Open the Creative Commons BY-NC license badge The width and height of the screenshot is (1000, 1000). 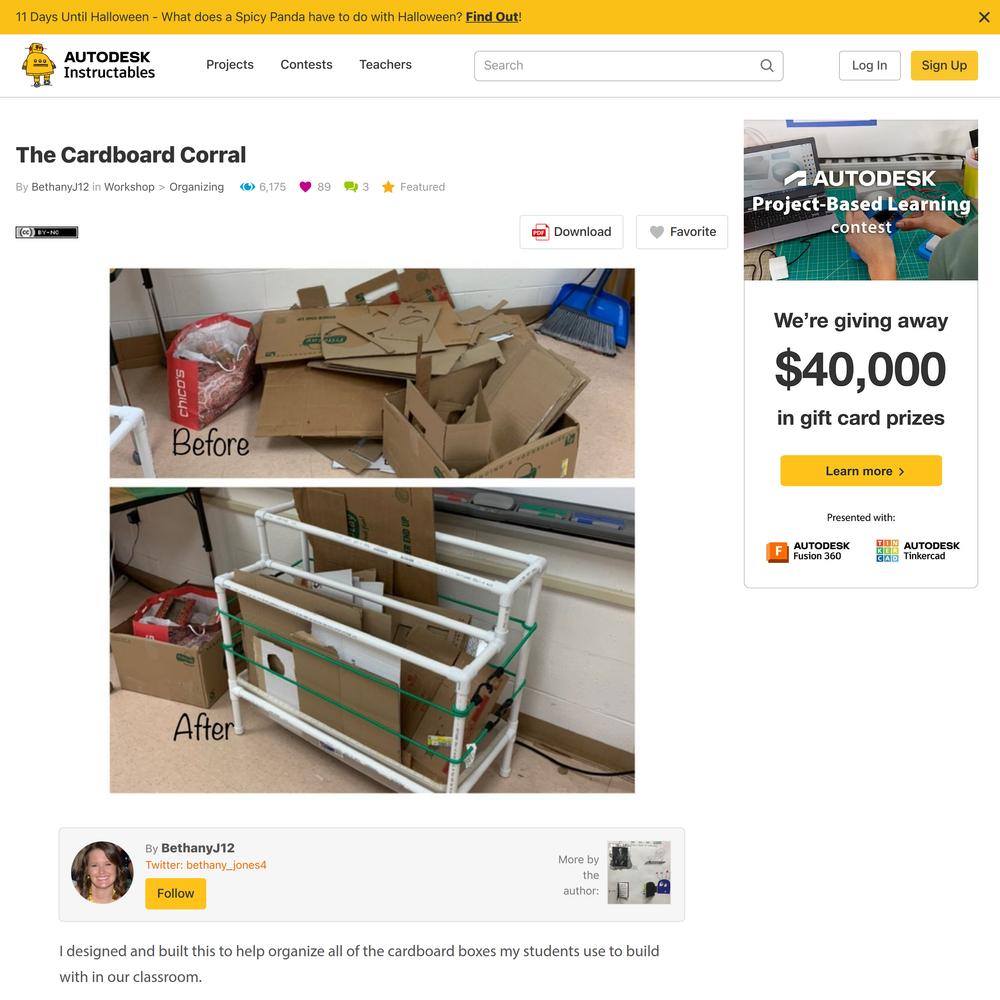coord(47,232)
